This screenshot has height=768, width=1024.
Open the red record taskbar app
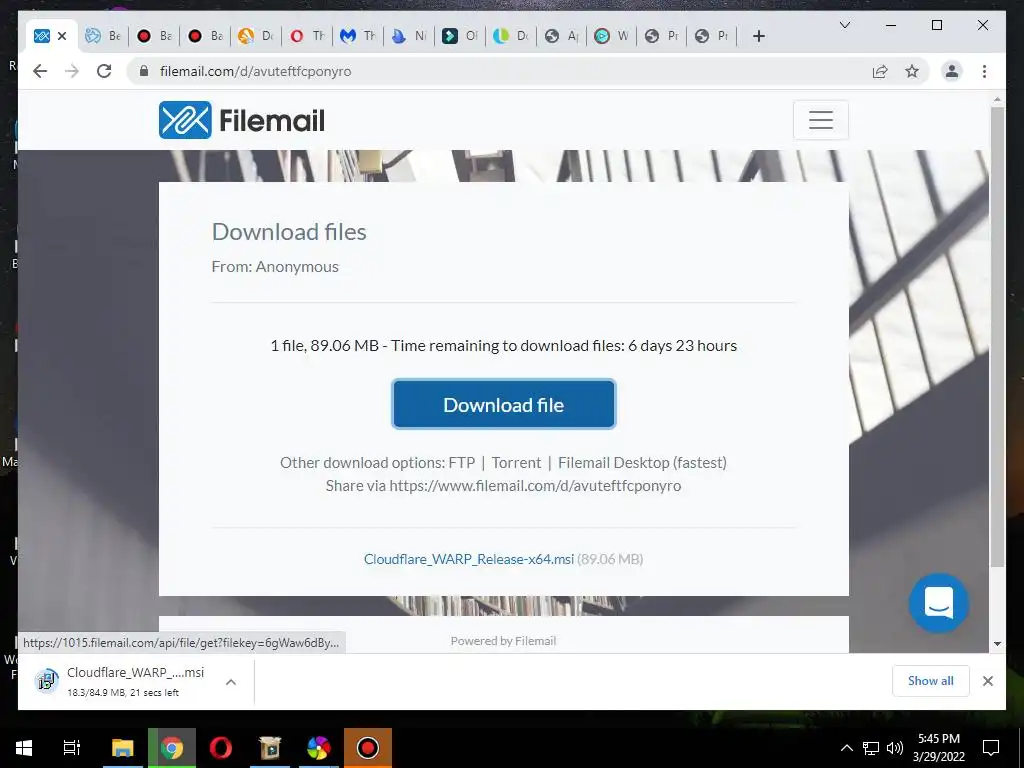(x=368, y=748)
